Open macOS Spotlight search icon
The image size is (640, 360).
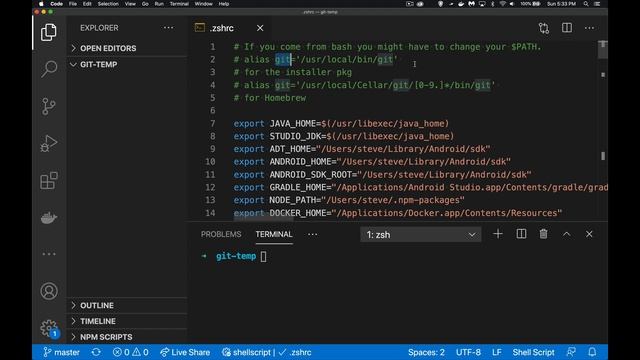586,4
